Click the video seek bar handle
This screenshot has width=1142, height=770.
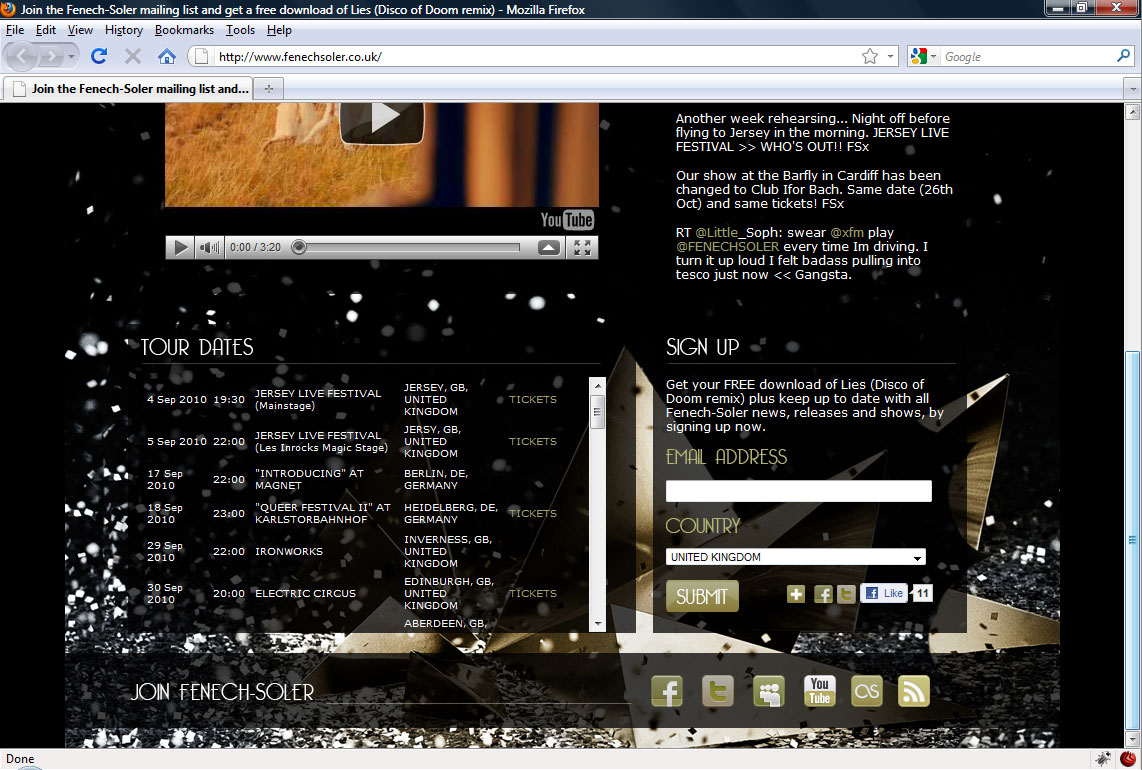[299, 248]
